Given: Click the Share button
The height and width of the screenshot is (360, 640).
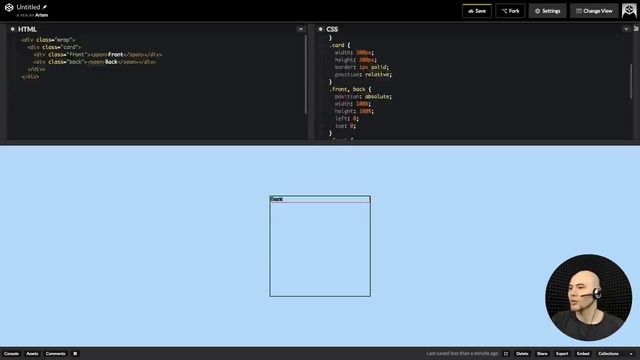Looking at the screenshot, I should coord(542,353).
